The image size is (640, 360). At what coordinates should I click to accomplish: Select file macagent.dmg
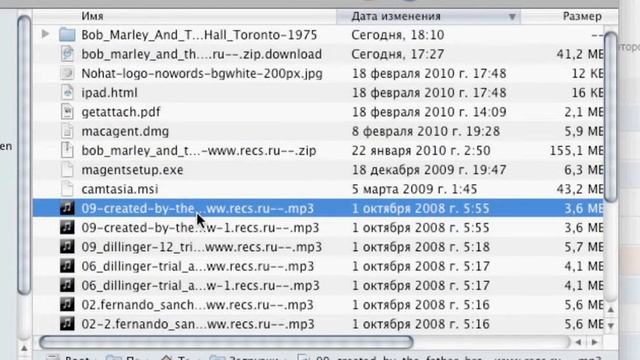click(x=125, y=131)
